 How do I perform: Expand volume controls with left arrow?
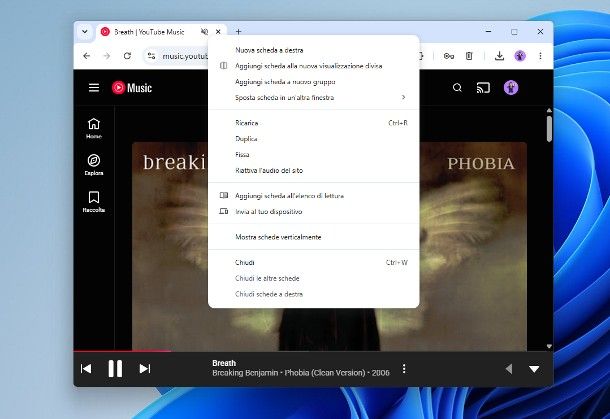coord(508,368)
